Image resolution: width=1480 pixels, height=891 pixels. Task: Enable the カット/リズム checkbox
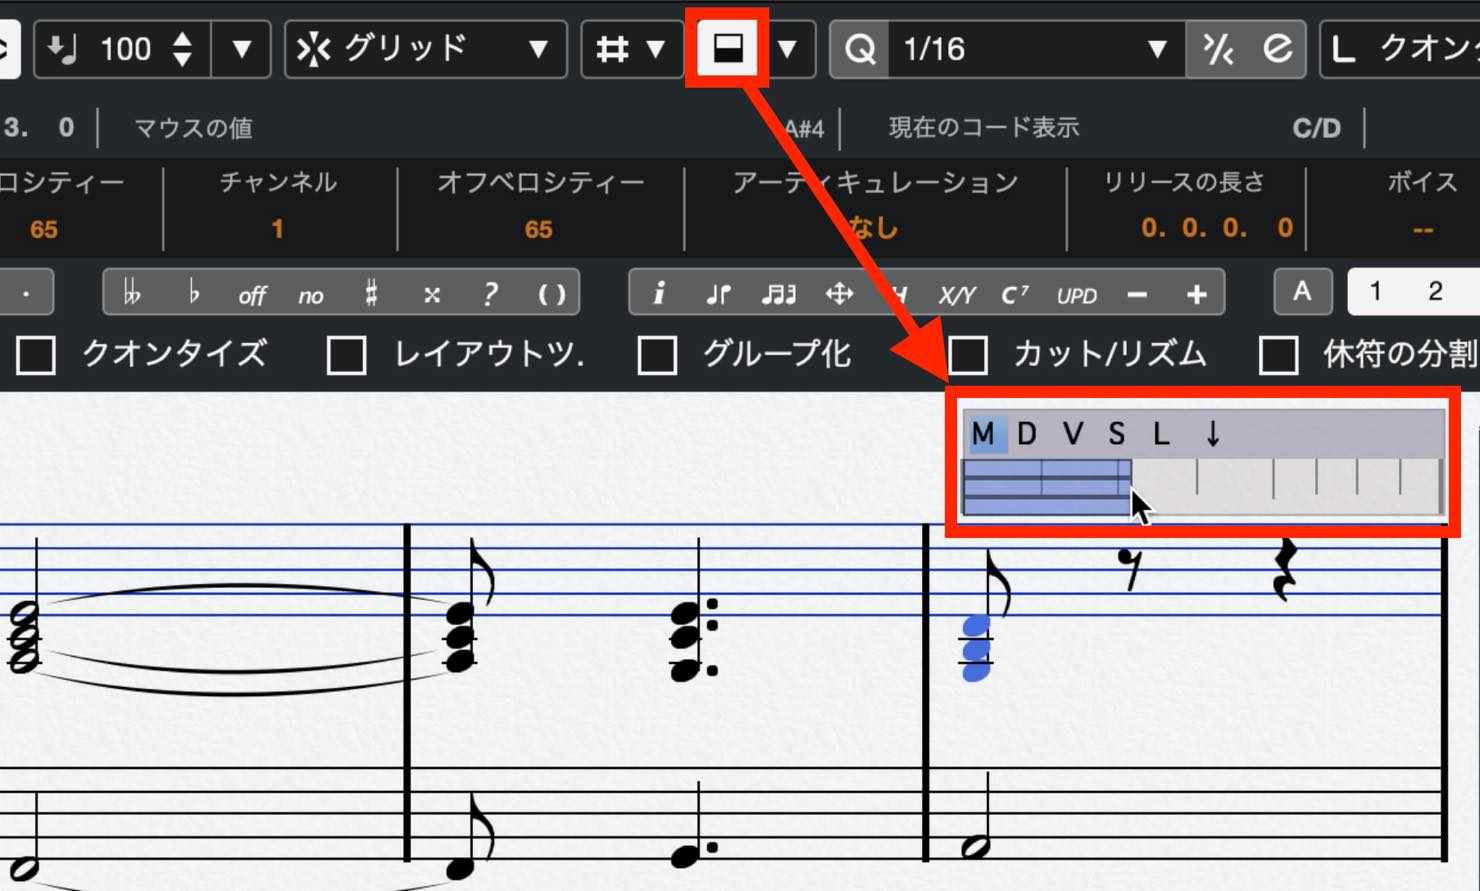(968, 355)
